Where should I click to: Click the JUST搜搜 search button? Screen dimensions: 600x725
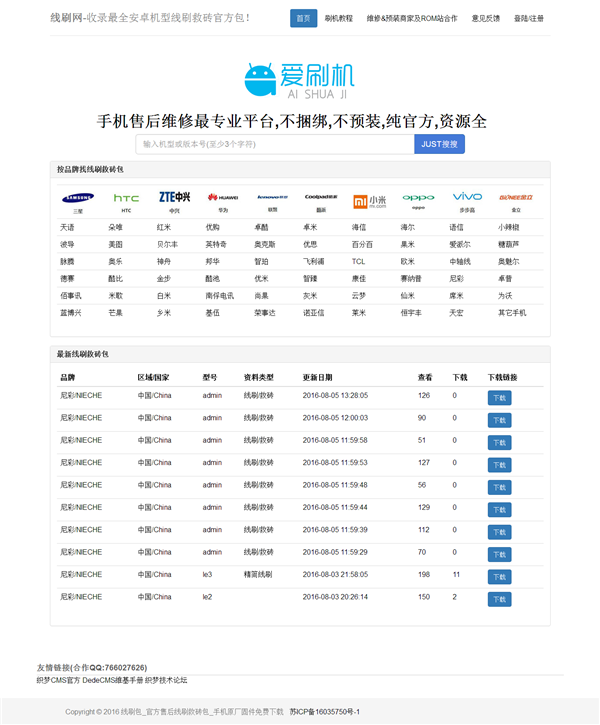point(439,144)
